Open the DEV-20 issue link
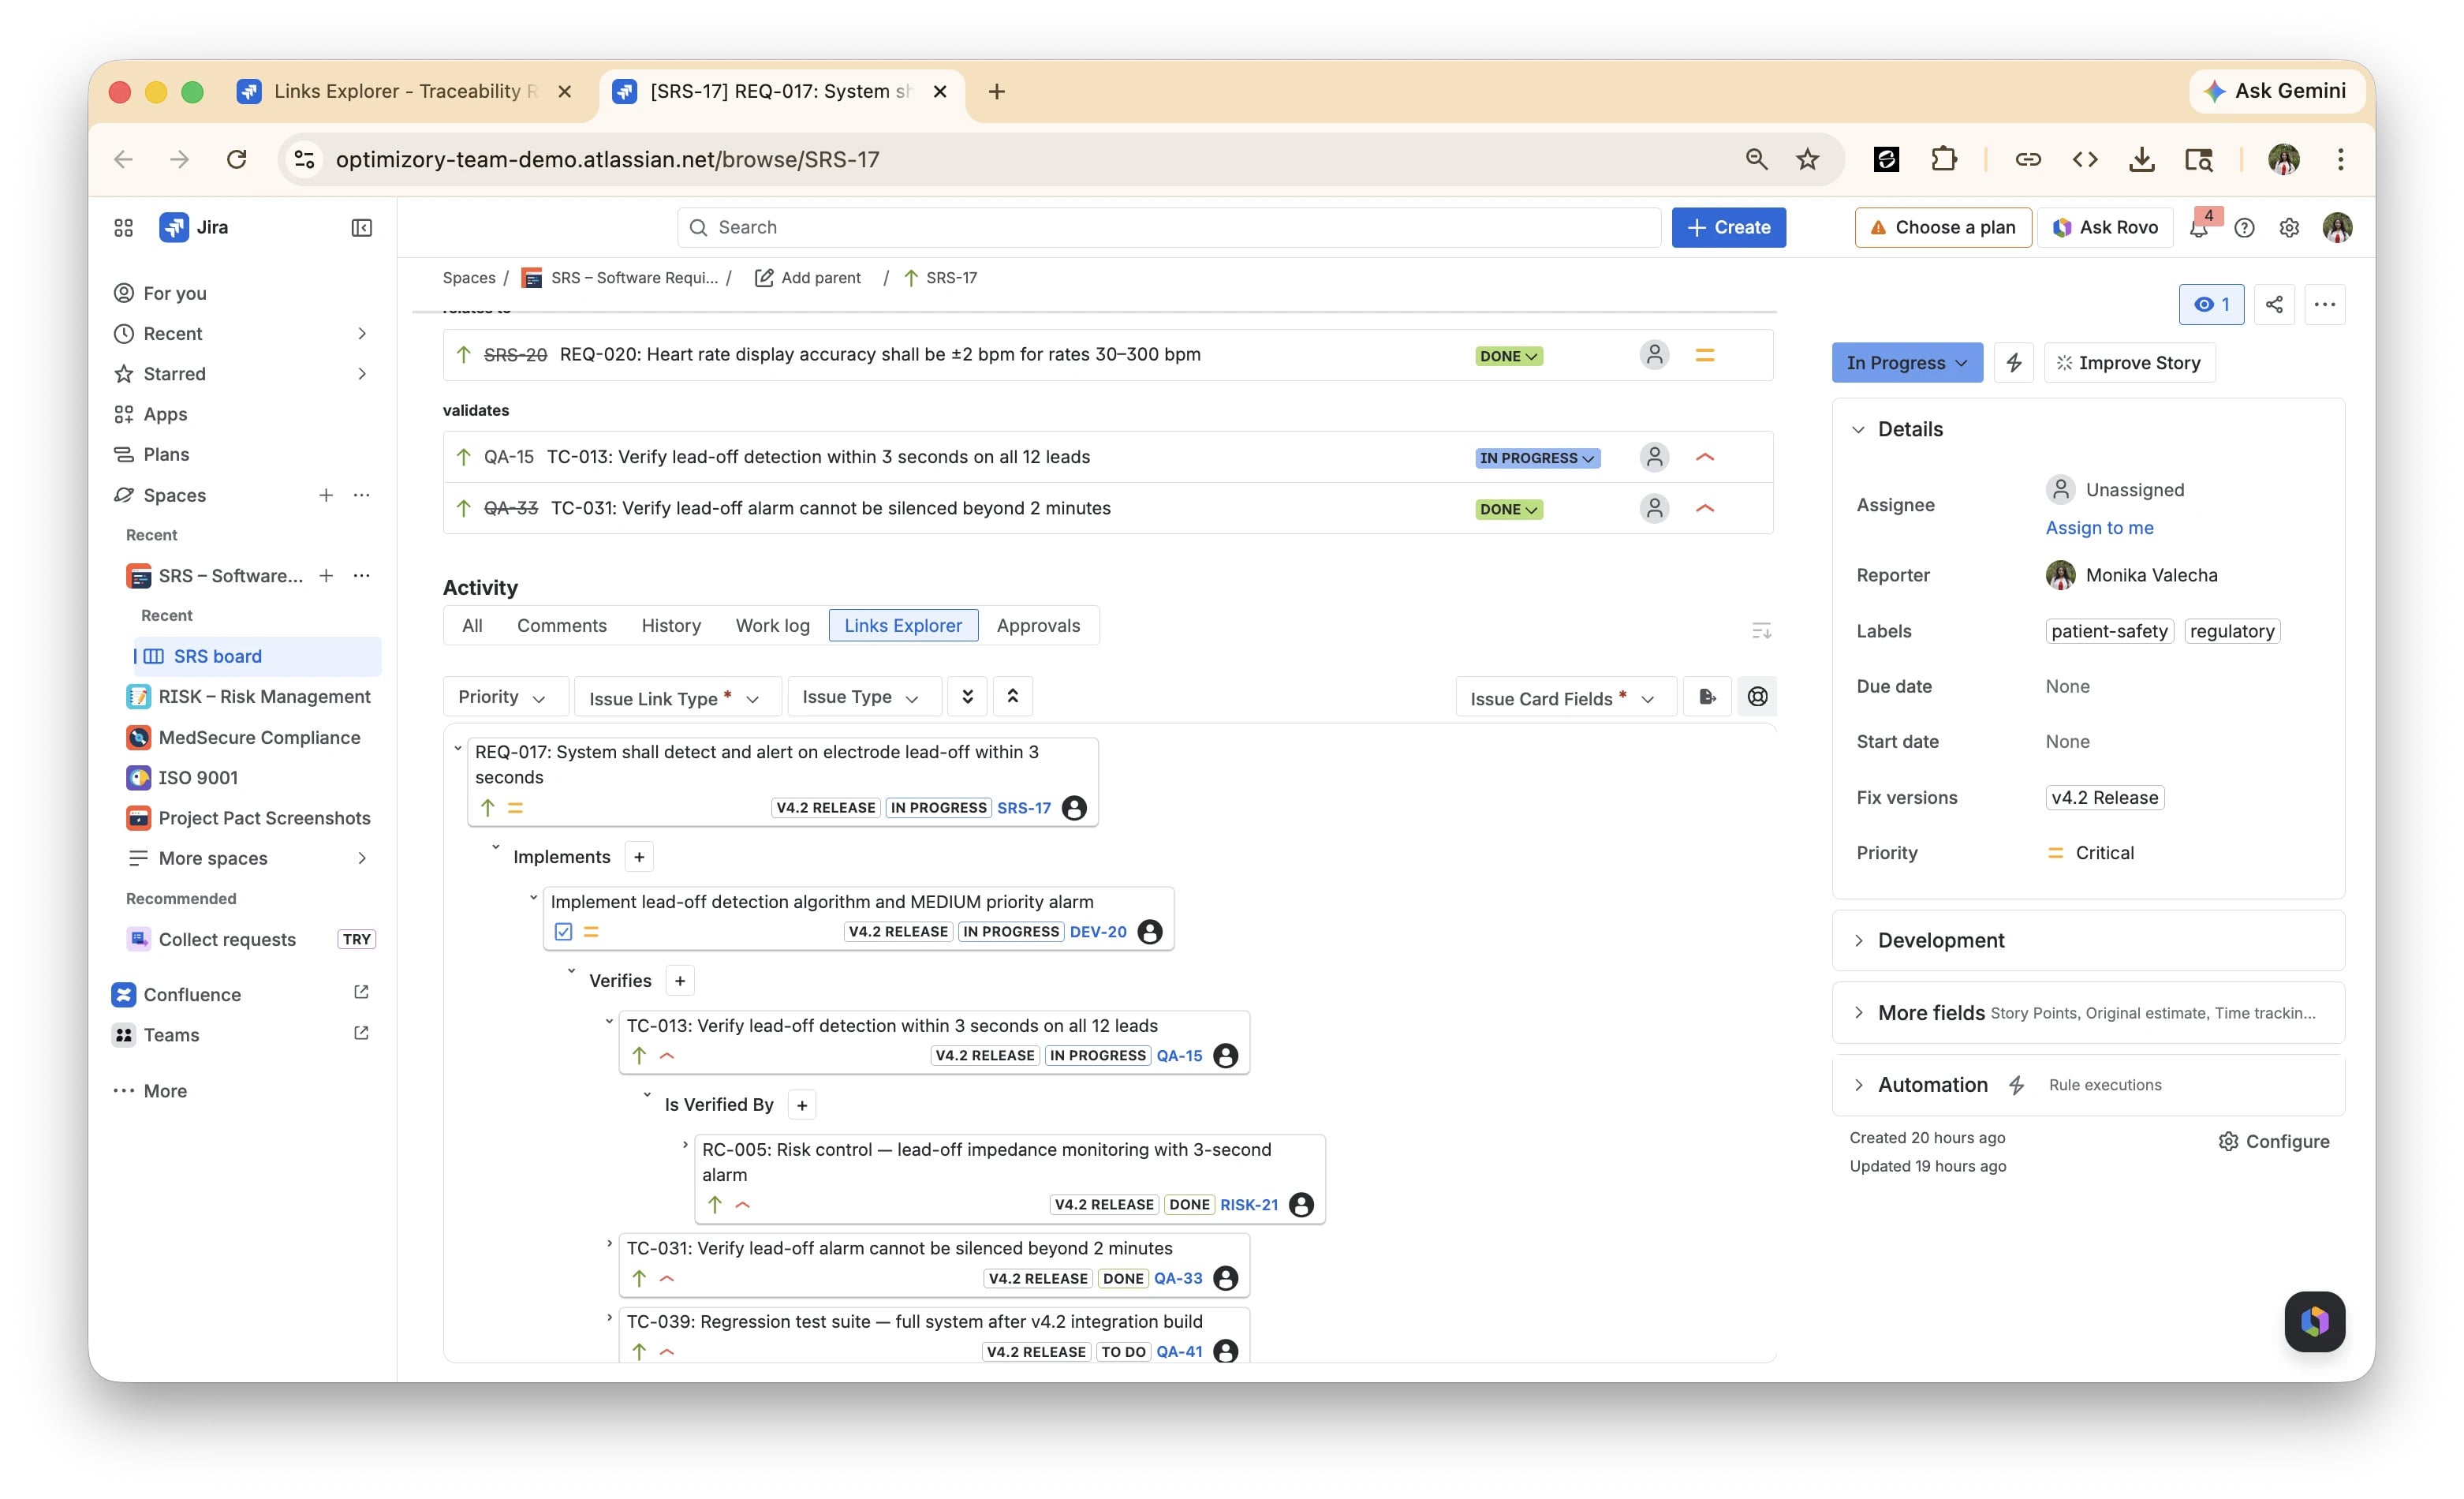 [x=1097, y=932]
